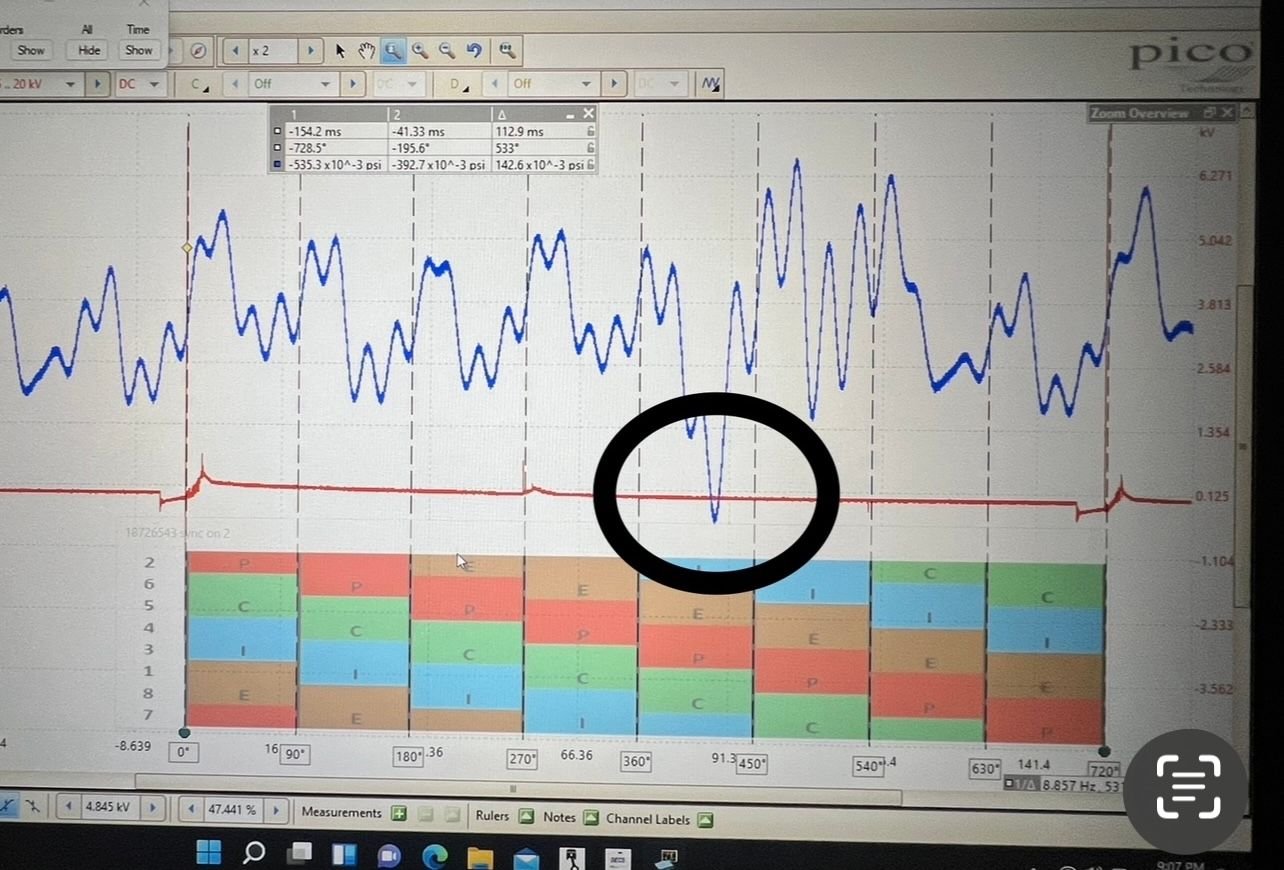This screenshot has width=1284, height=870.
Task: Toggle the Channel Labels display
Action: tap(705, 819)
